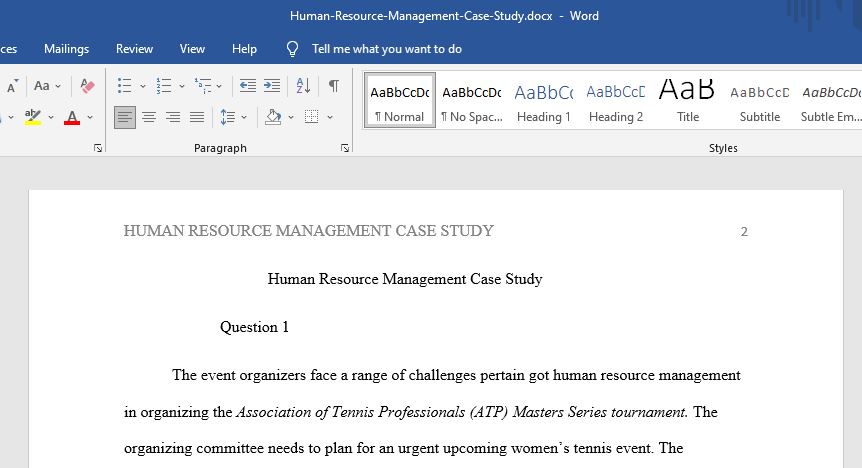Viewport: 862px width, 468px height.
Task: Click the Change Case Aa icon
Action: coord(42,86)
